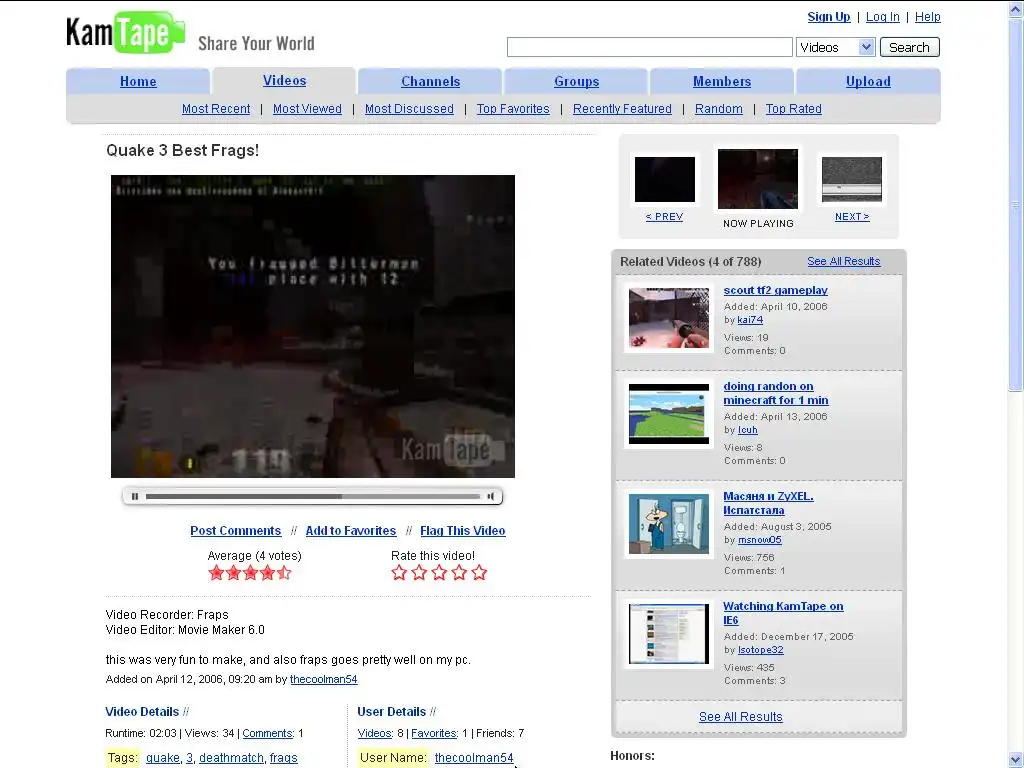Screen dimensions: 1024x768
Task: Rate this video five stars
Action: point(479,573)
